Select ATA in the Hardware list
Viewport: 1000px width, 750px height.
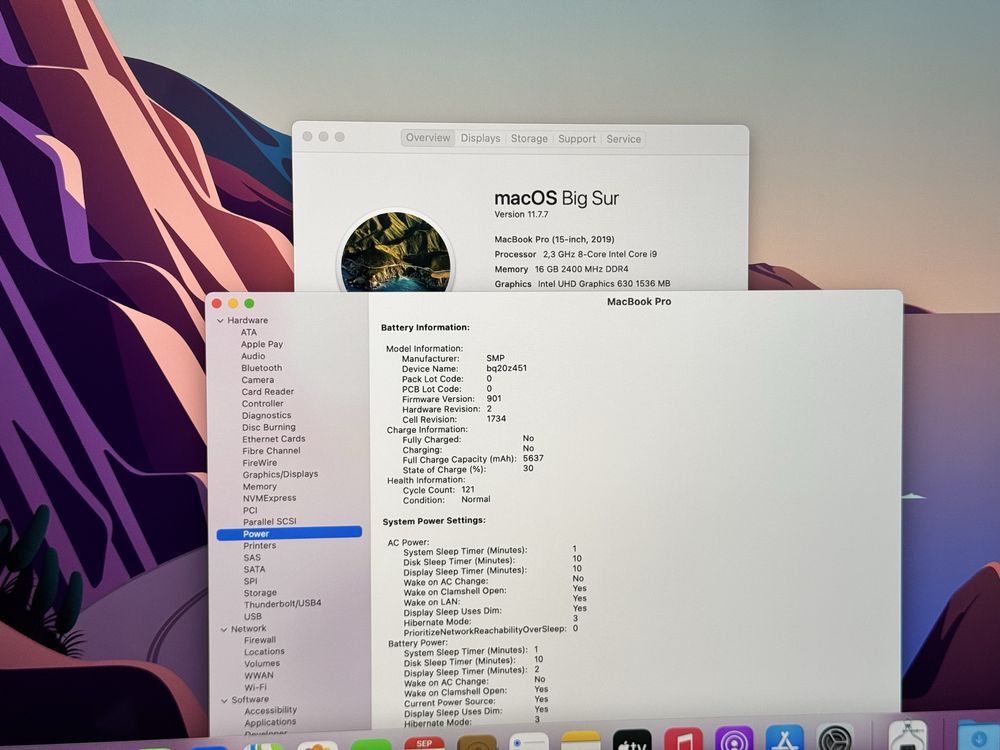249,332
